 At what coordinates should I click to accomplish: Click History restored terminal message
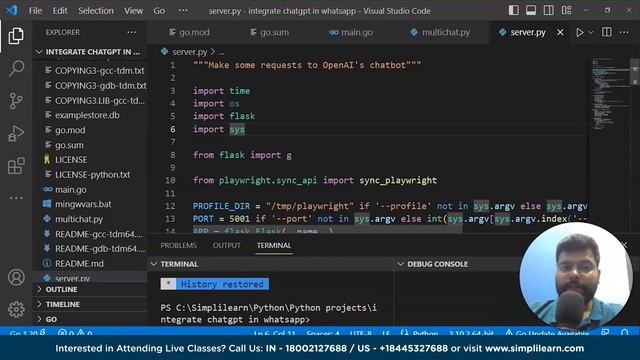point(215,284)
